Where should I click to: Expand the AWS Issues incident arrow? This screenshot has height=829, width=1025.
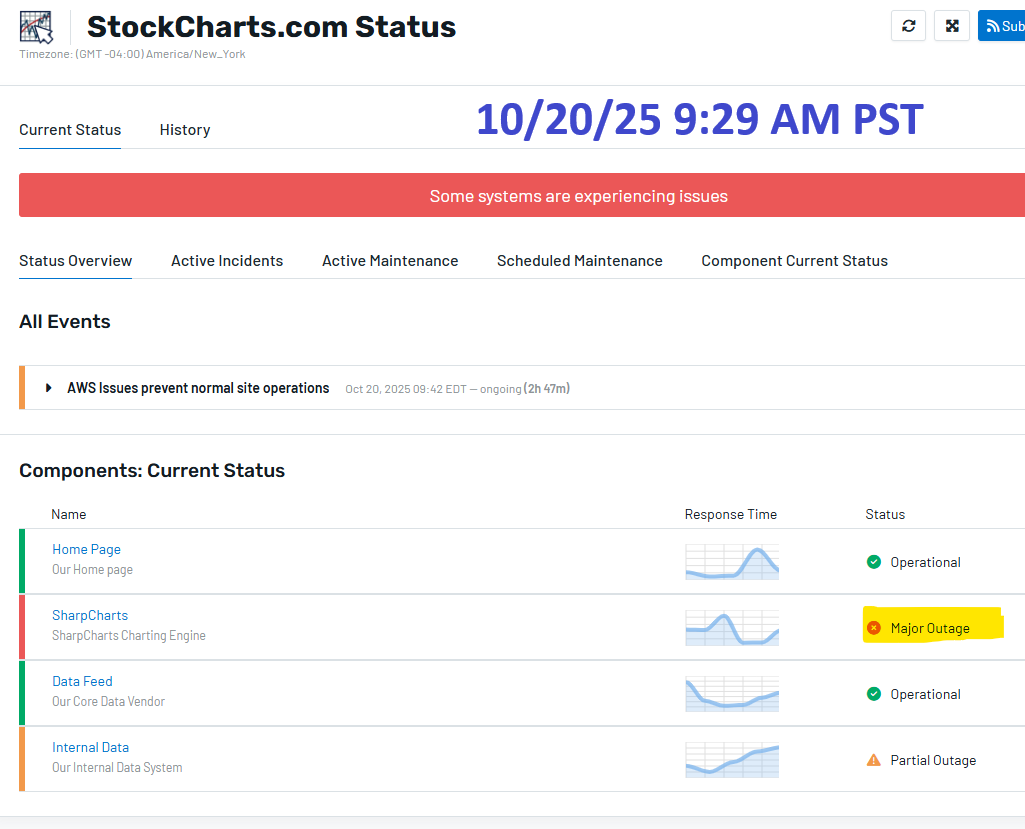pyautogui.click(x=49, y=388)
